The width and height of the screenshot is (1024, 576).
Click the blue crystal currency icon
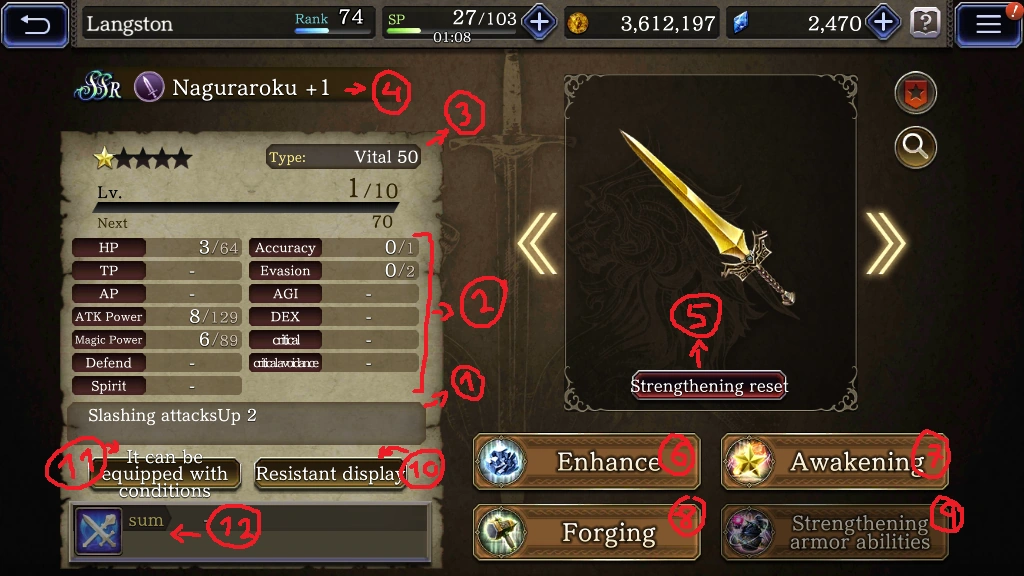tap(740, 24)
